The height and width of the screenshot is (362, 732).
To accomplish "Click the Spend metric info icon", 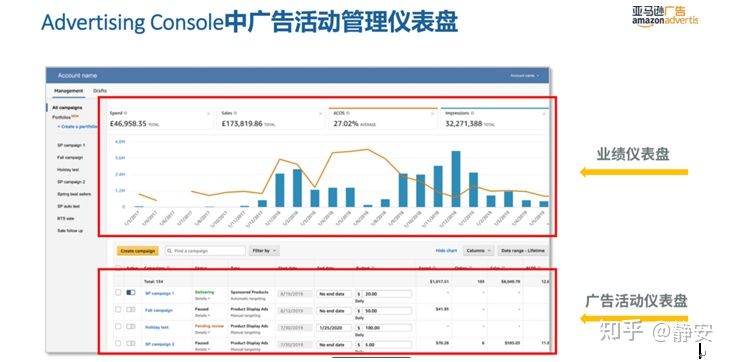I will [x=126, y=113].
